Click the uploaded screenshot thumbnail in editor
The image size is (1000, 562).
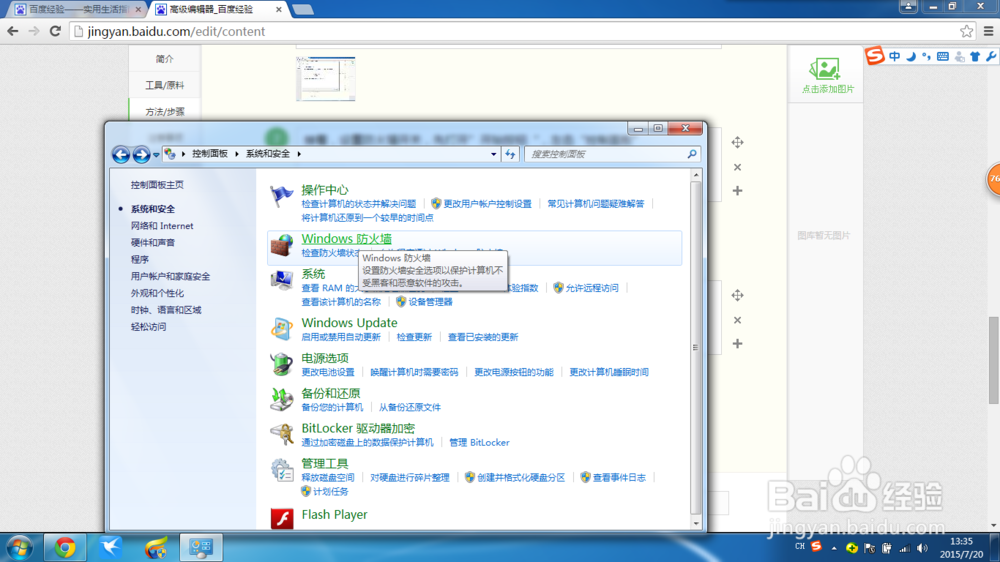325,78
